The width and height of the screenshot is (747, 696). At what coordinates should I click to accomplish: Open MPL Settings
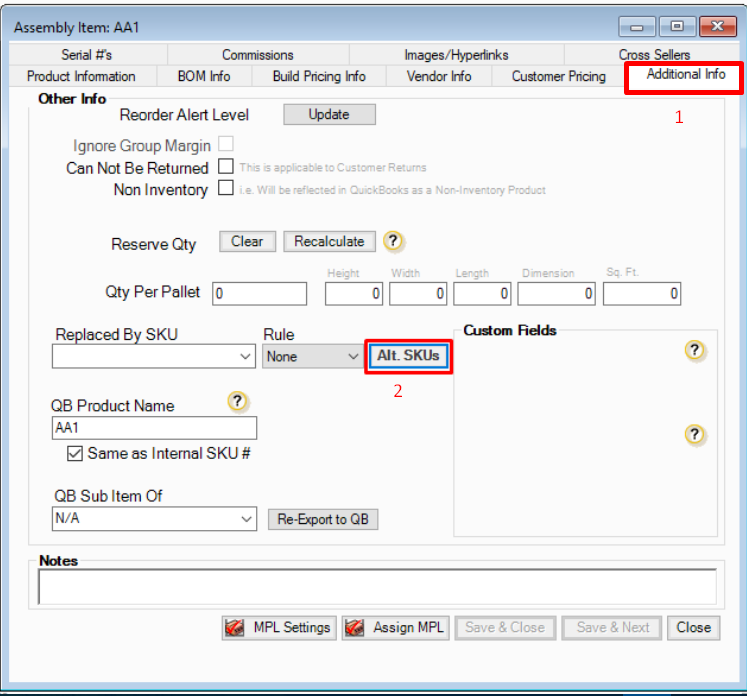(278, 628)
